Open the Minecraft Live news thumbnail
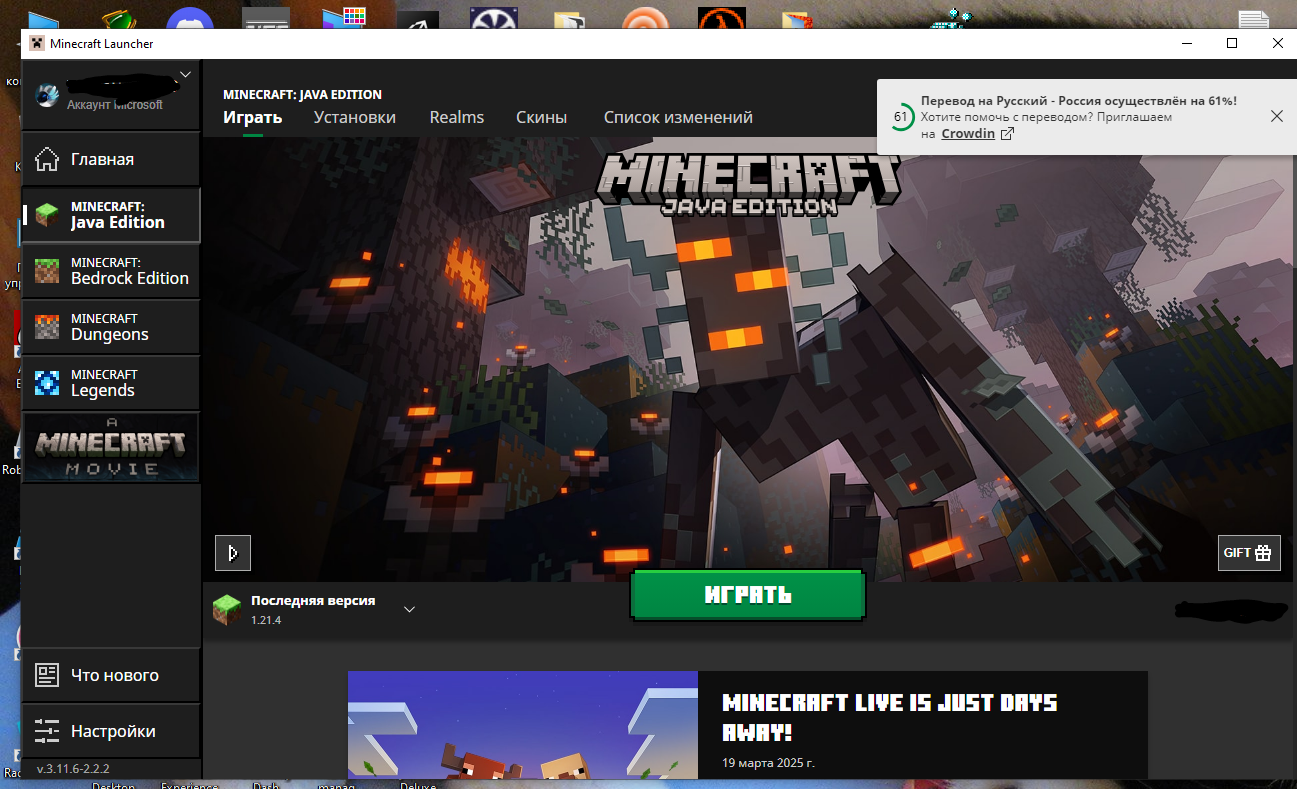This screenshot has height=789, width=1297. [x=522, y=725]
